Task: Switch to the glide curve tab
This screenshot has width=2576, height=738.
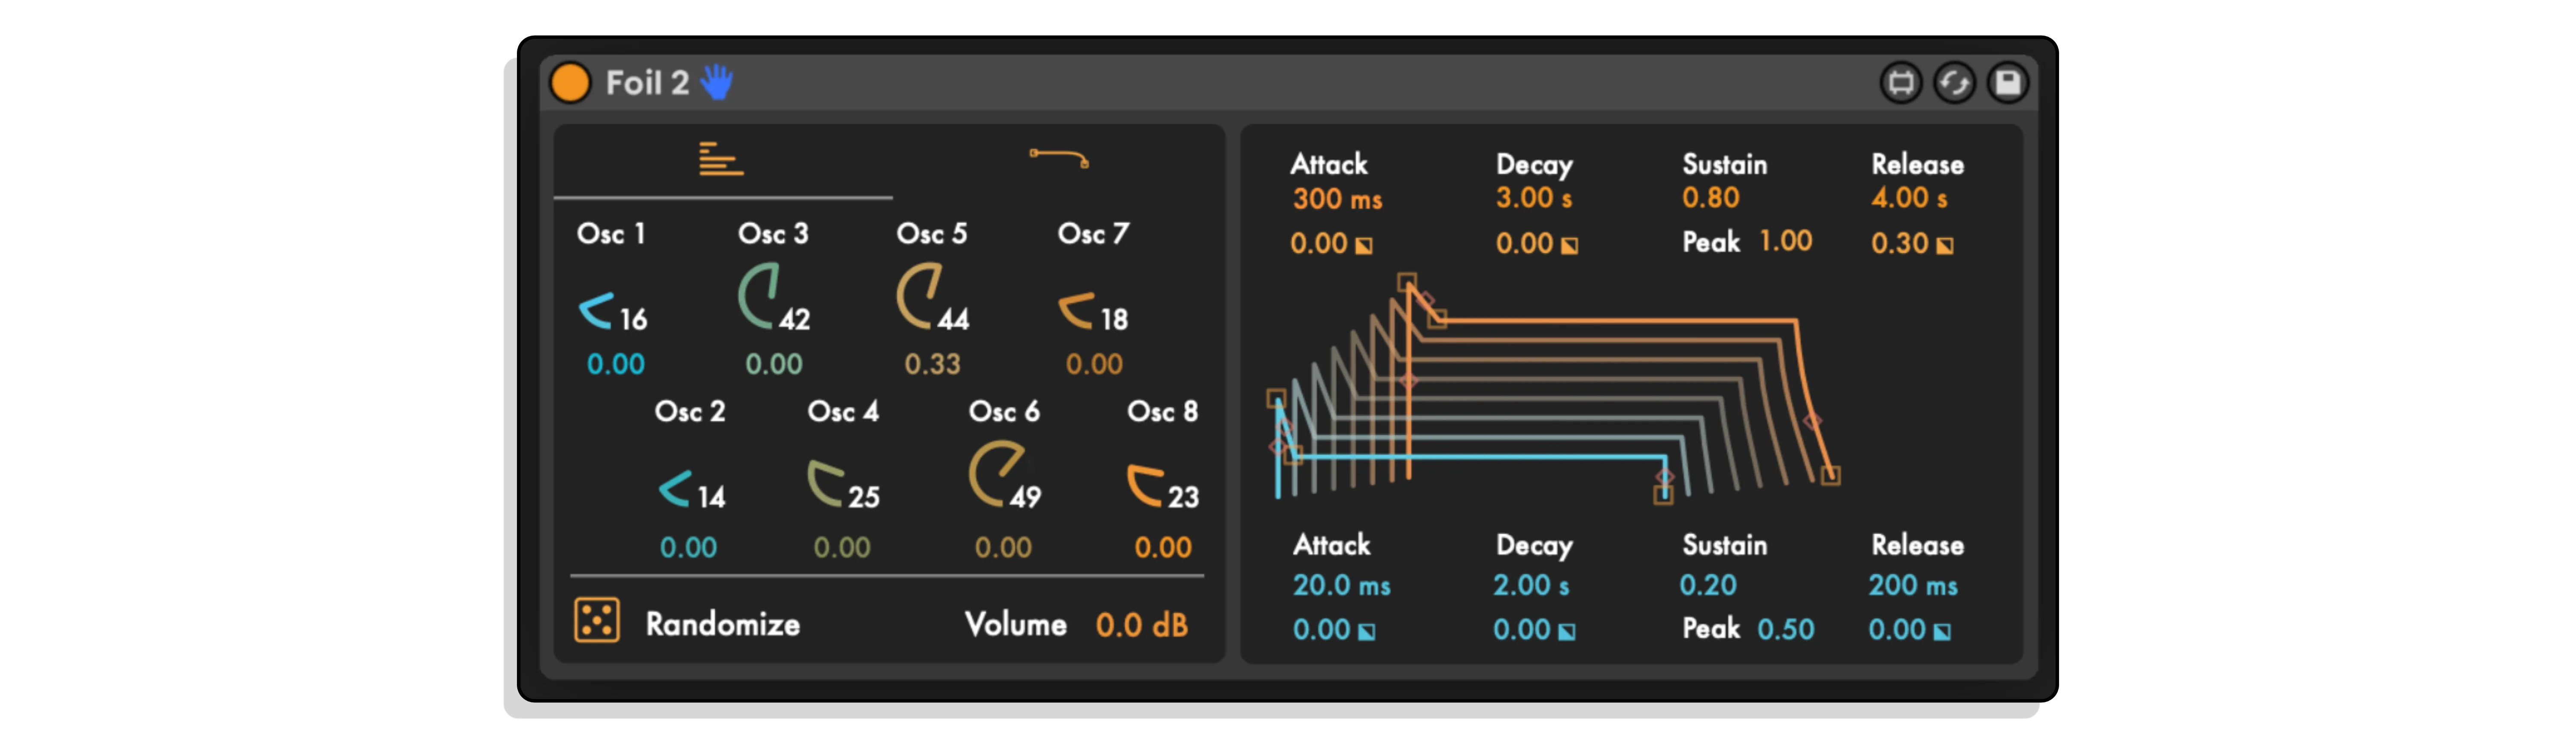Action: point(1059,159)
